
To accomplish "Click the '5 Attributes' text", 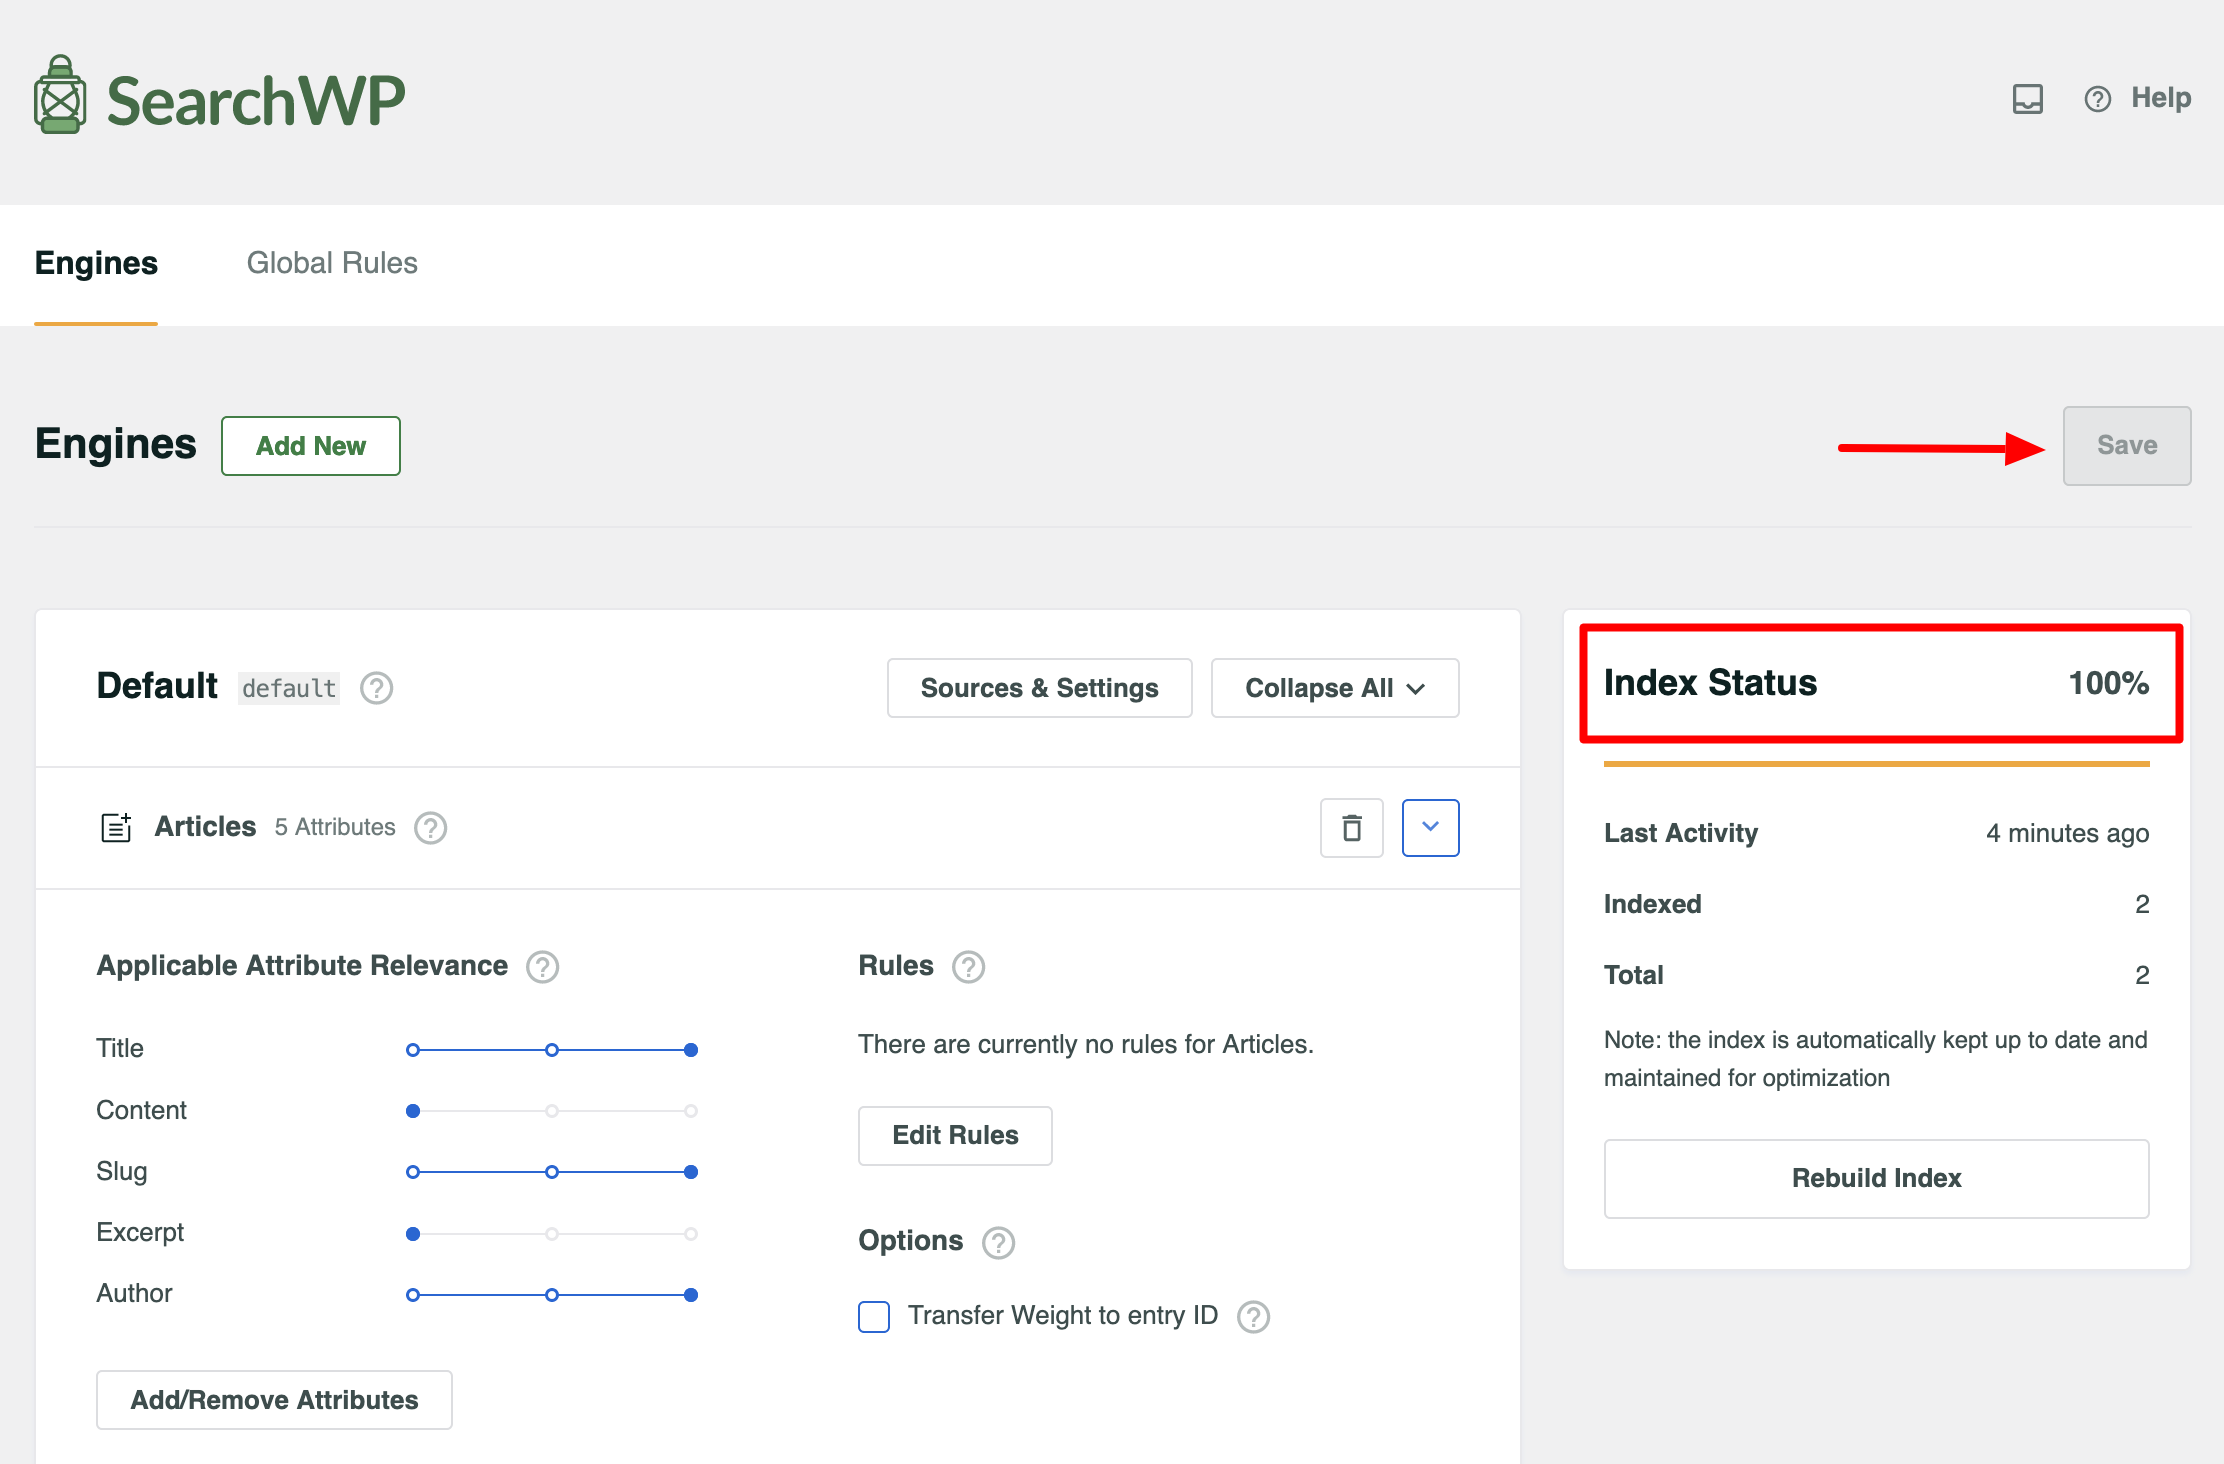I will 335,827.
